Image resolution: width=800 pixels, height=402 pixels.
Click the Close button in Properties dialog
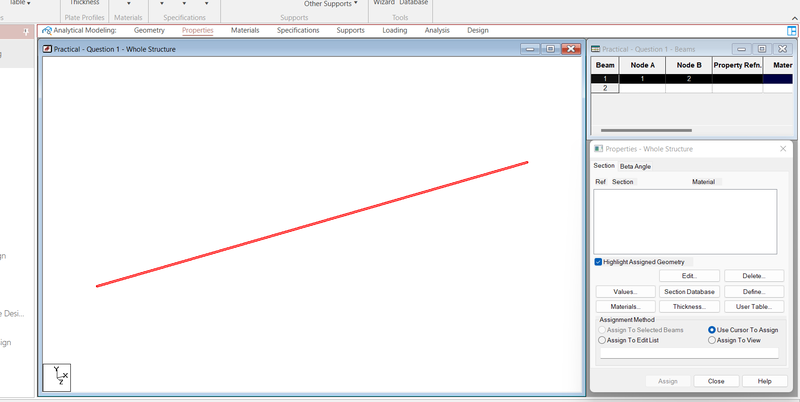(716, 381)
